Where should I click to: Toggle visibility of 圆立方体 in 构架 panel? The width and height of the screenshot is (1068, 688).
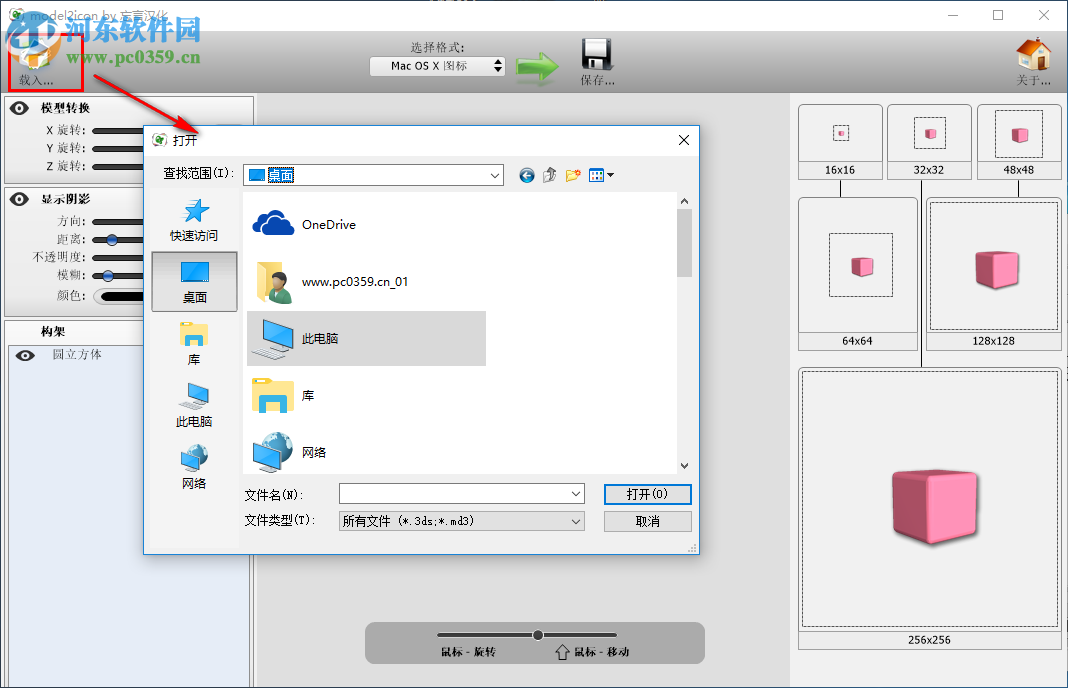tap(24, 354)
